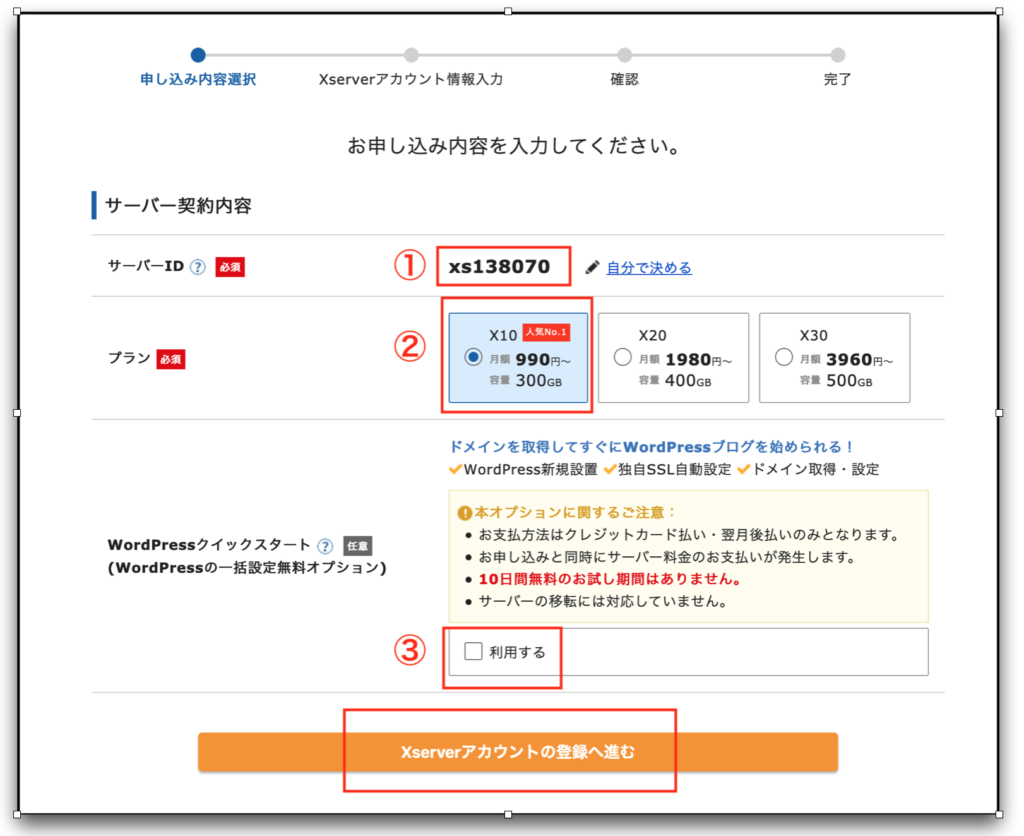This screenshot has height=836, width=1024.
Task: Click the notice line お申し込みと同時にサーバー料金のお支払いが発生します。
Action: click(667, 557)
